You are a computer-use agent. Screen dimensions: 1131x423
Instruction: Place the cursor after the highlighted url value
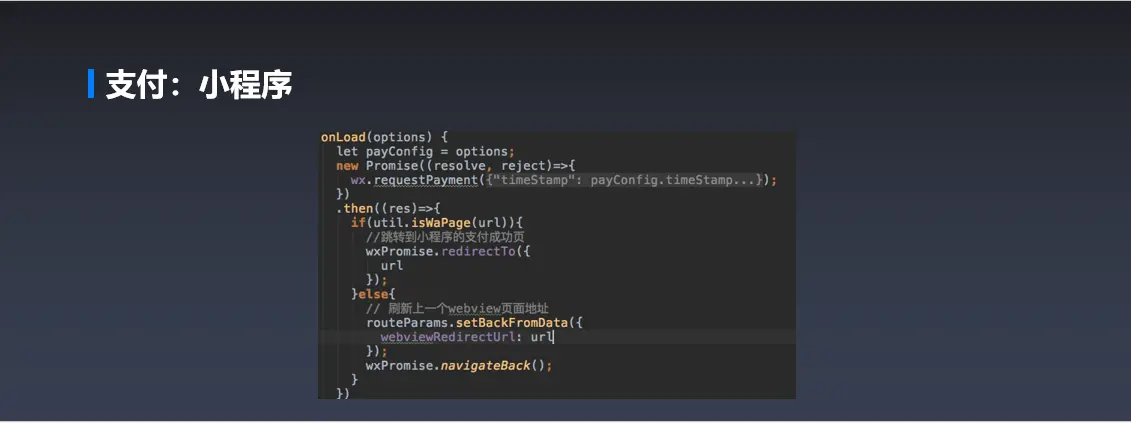553,337
